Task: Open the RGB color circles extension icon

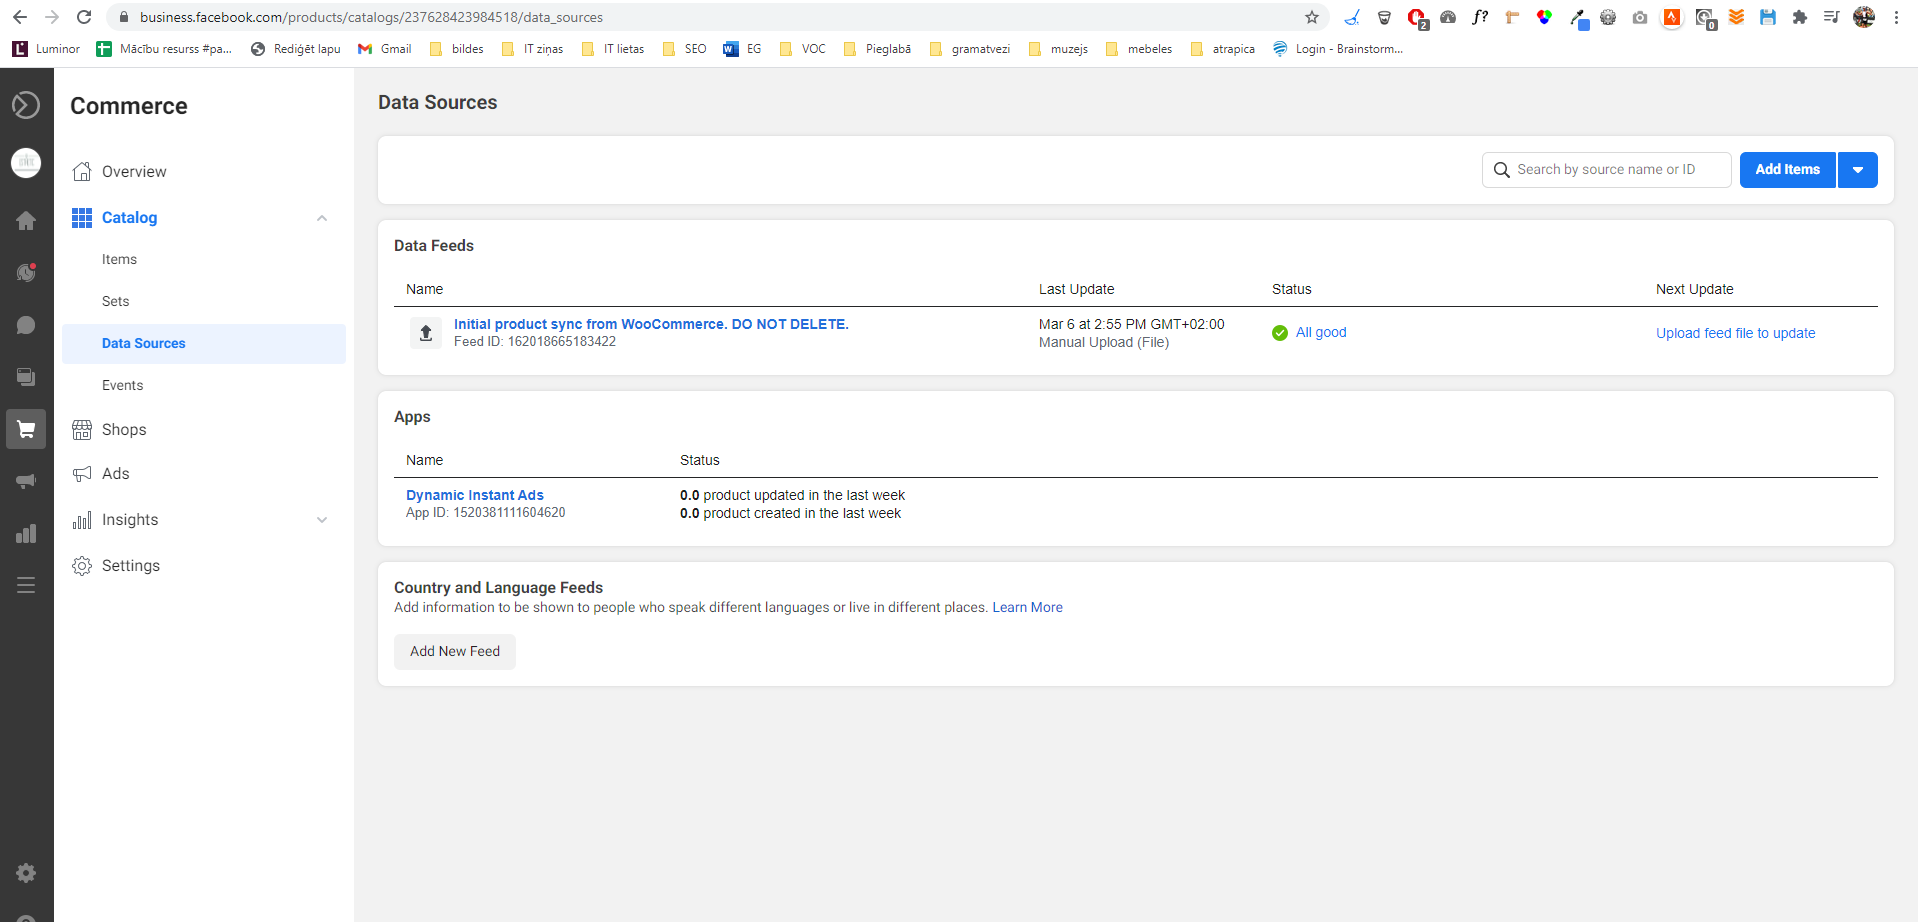Action: click(1544, 17)
